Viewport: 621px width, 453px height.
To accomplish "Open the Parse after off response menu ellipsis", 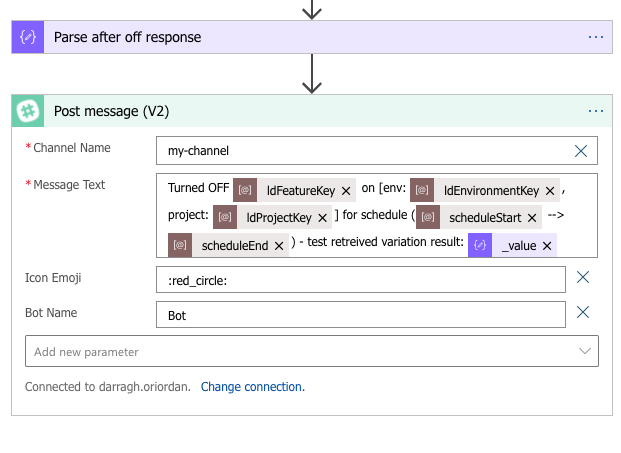I will tap(596, 37).
